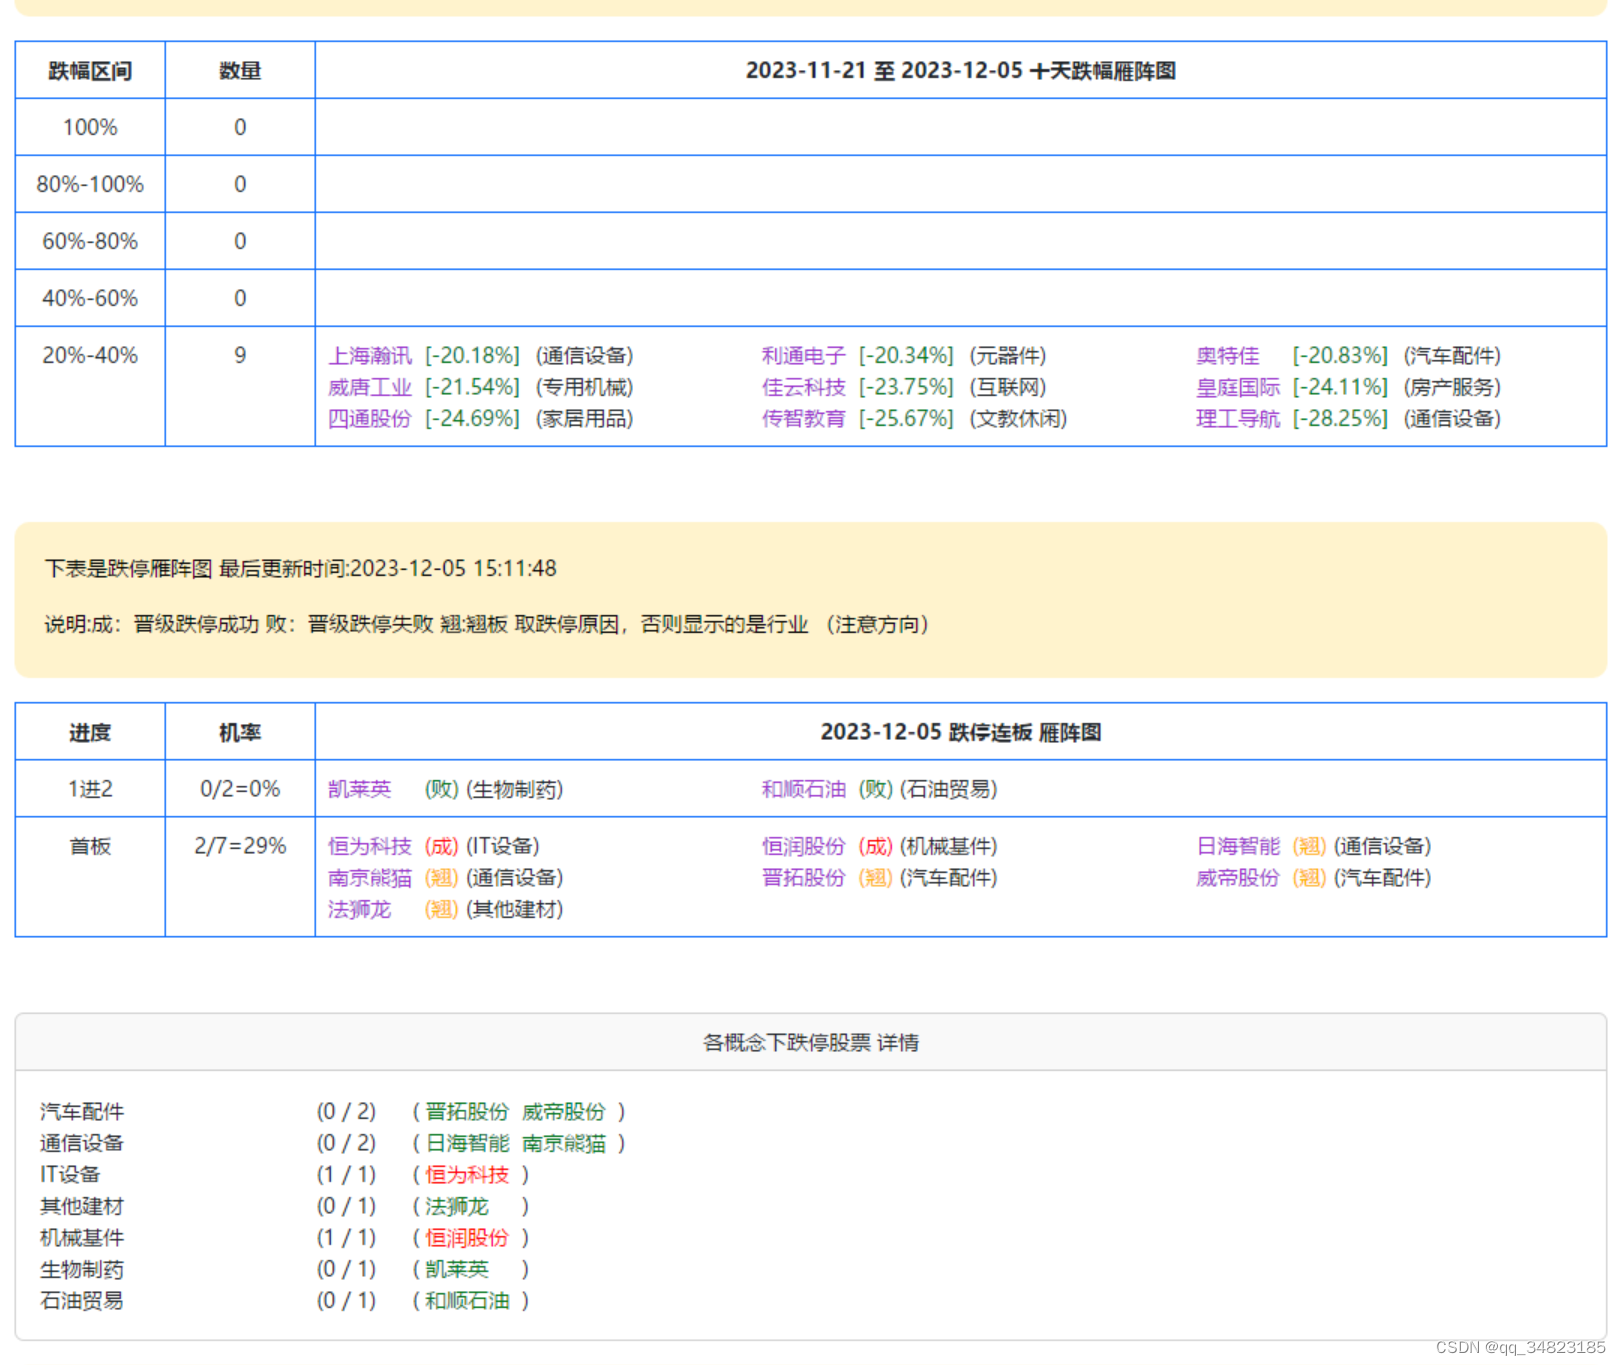The image size is (1621, 1365).
Task: Open red 恒为科技 under IT设备 concept
Action: pyautogui.click(x=467, y=1175)
